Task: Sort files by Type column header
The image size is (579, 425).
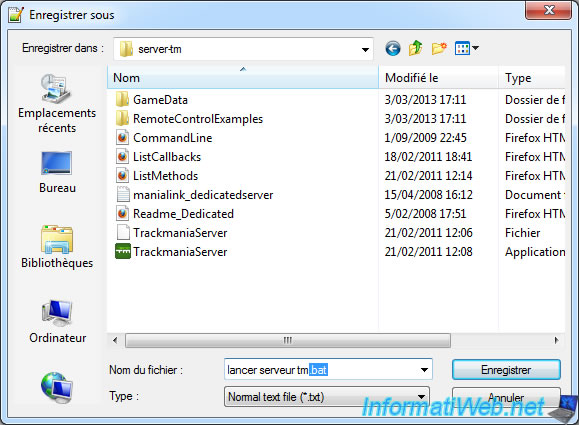Action: point(532,78)
